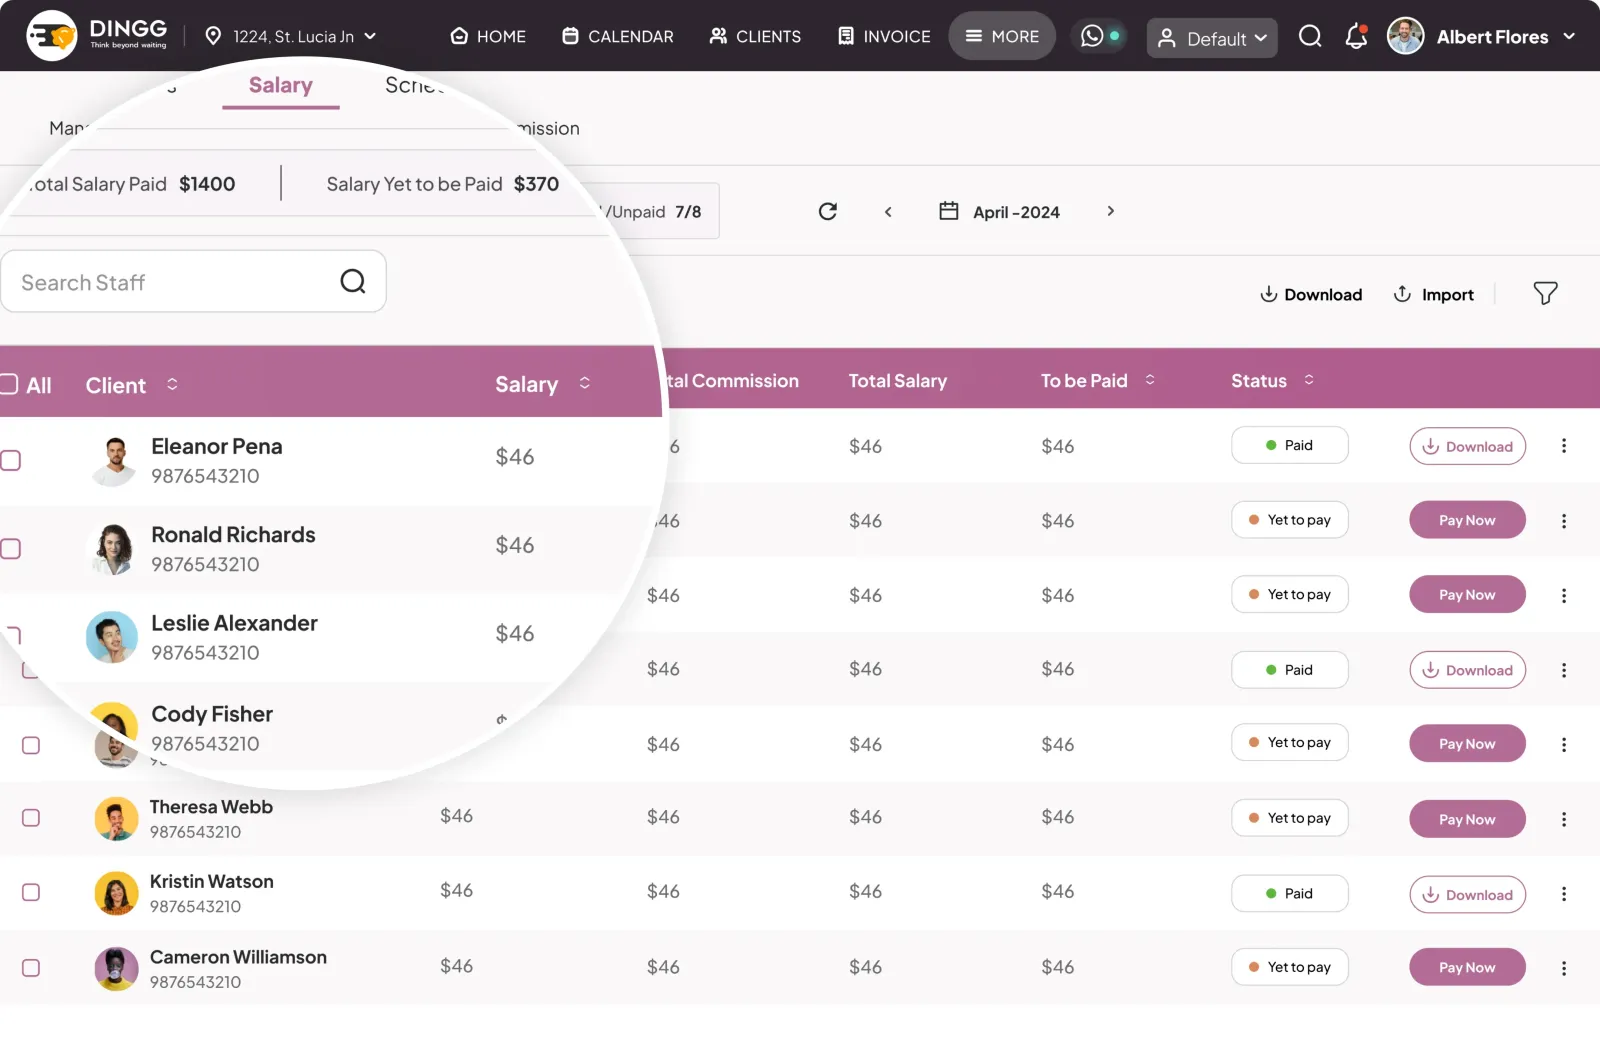Image resolution: width=1600 pixels, height=1038 pixels.
Task: Click Cameron Williamson's avatar
Action: point(116,969)
